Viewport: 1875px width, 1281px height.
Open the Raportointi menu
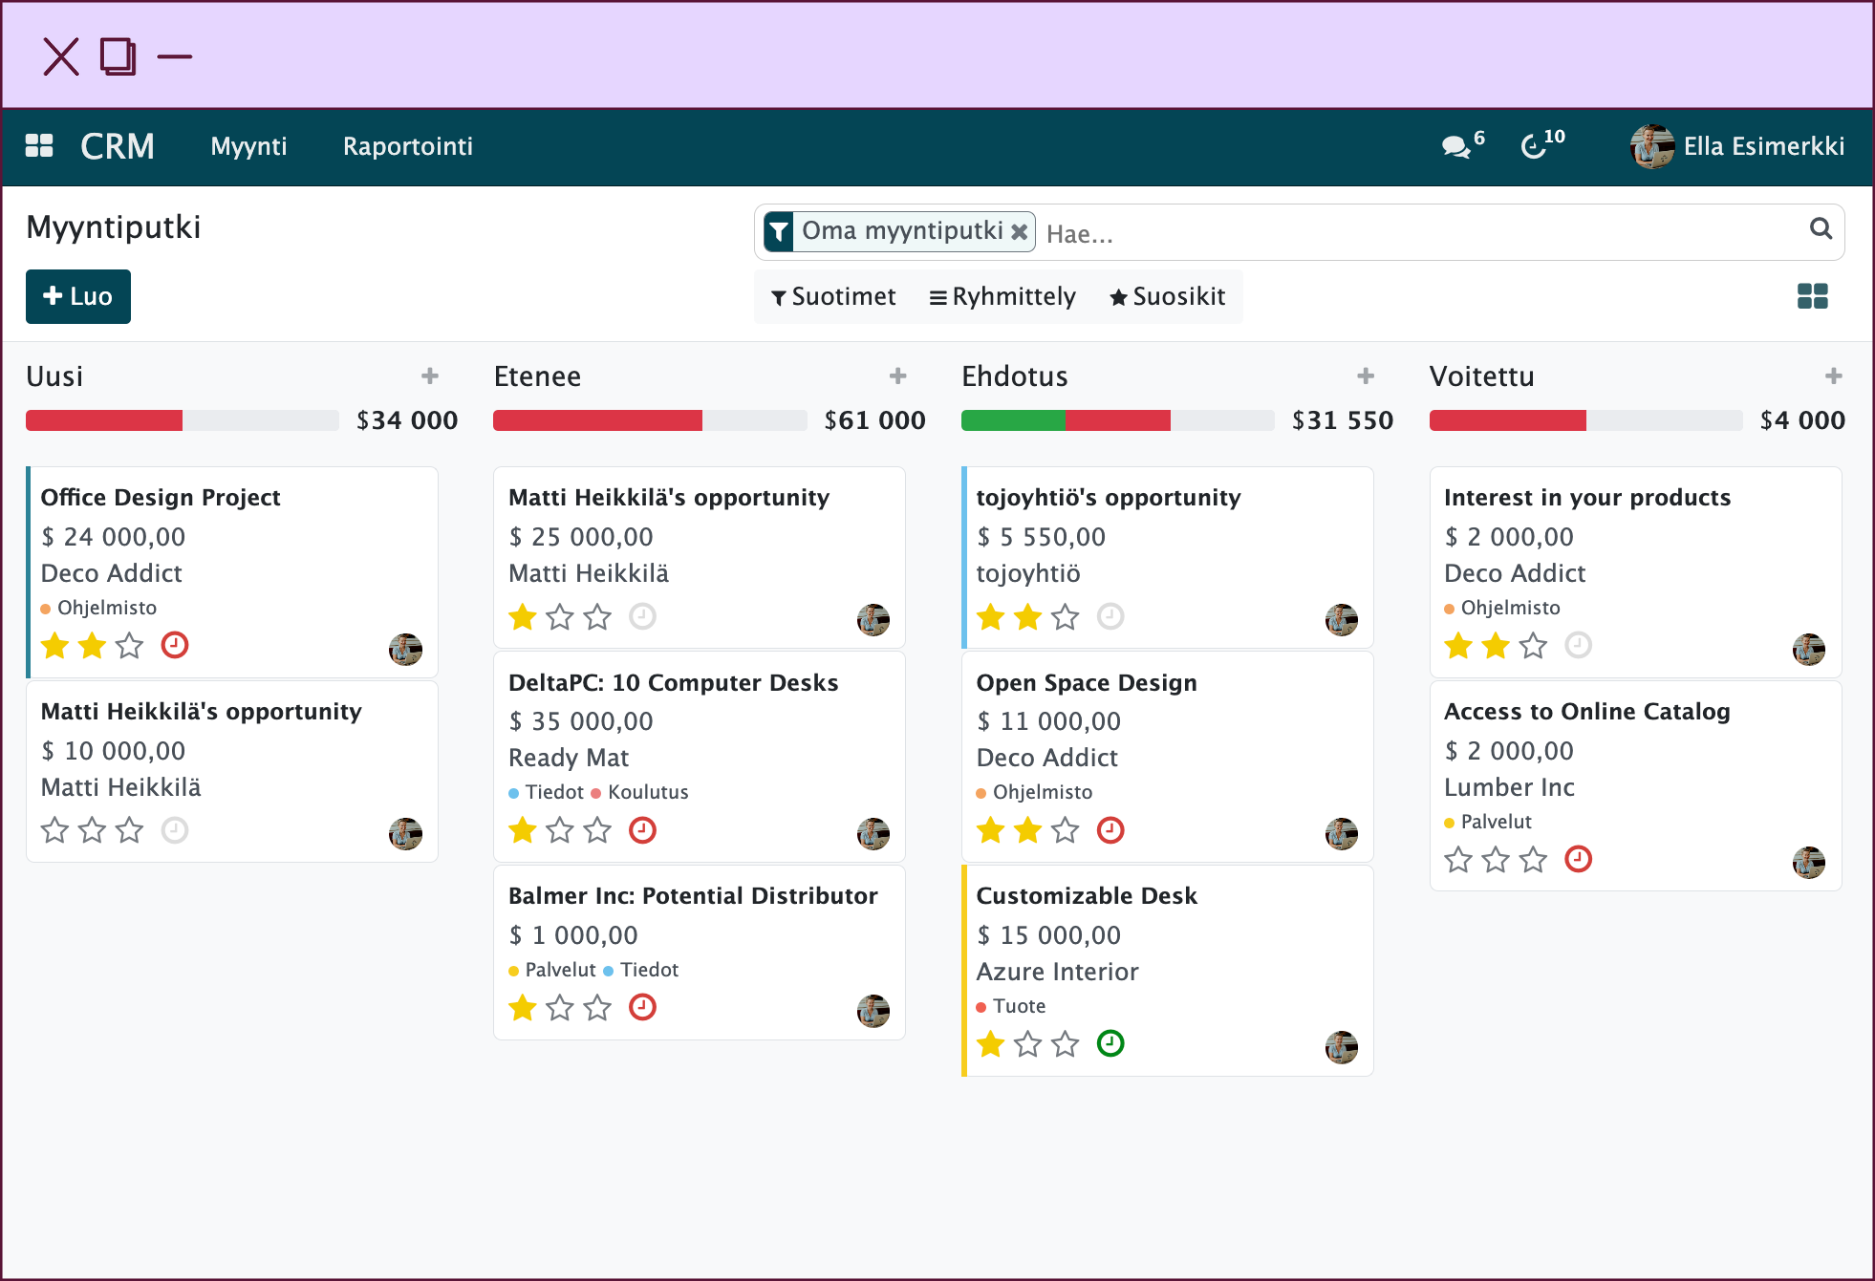point(407,147)
